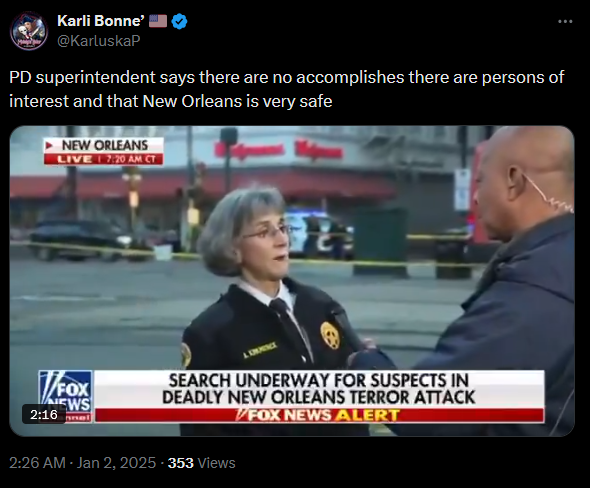Open the three-dot more options menu

coord(565,22)
